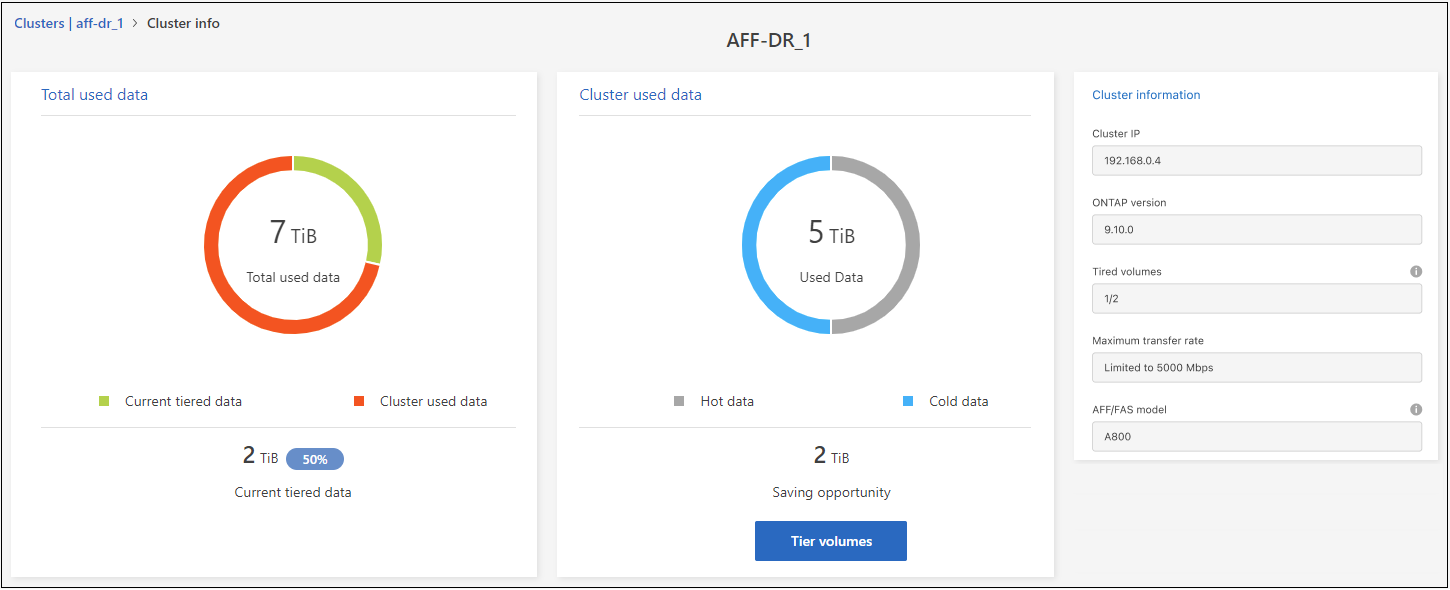Viewport: 1450px width, 590px height.
Task: Click the Cluster used data donut chart center
Action: [x=830, y=245]
